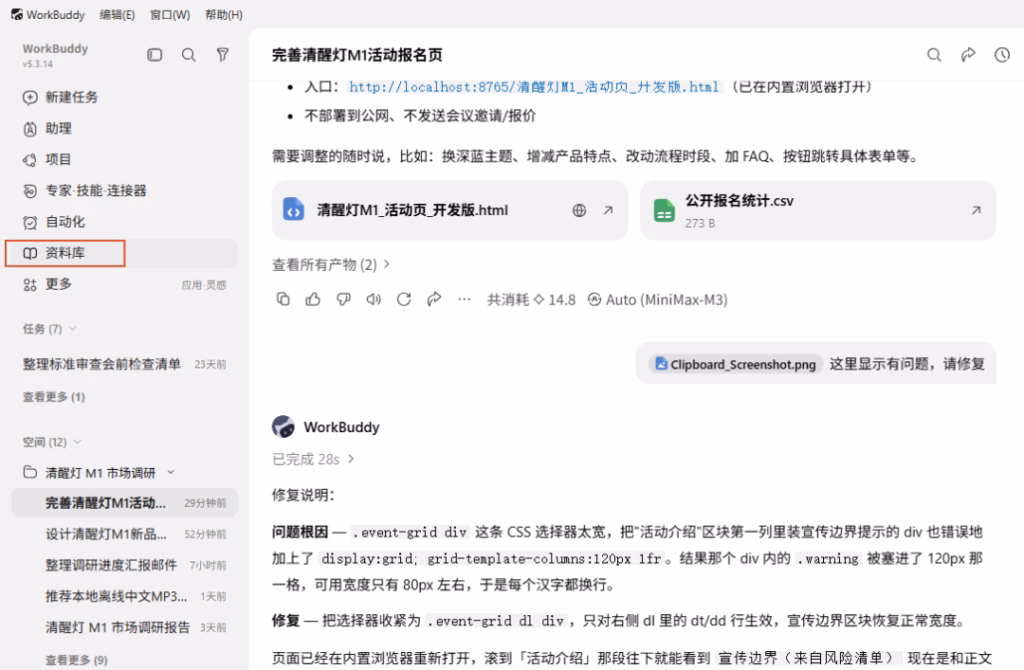Click the title 完善清醒灯M1活动报名页
Screen dimensions: 1024x670
pyautogui.click(x=357, y=56)
